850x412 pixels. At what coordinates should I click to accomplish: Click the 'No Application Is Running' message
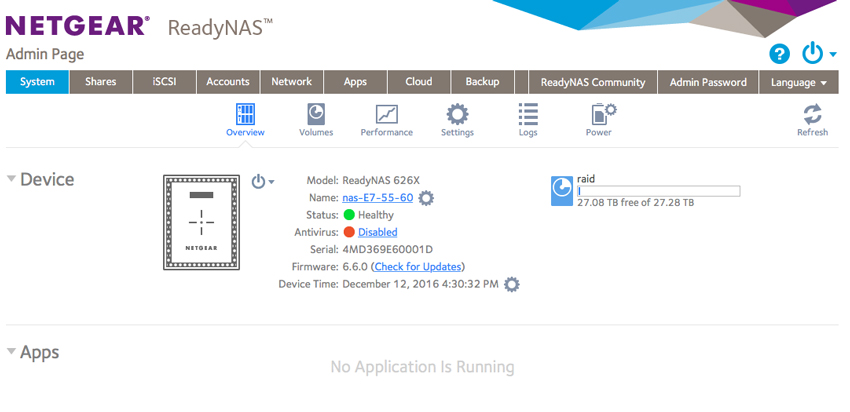(422, 367)
